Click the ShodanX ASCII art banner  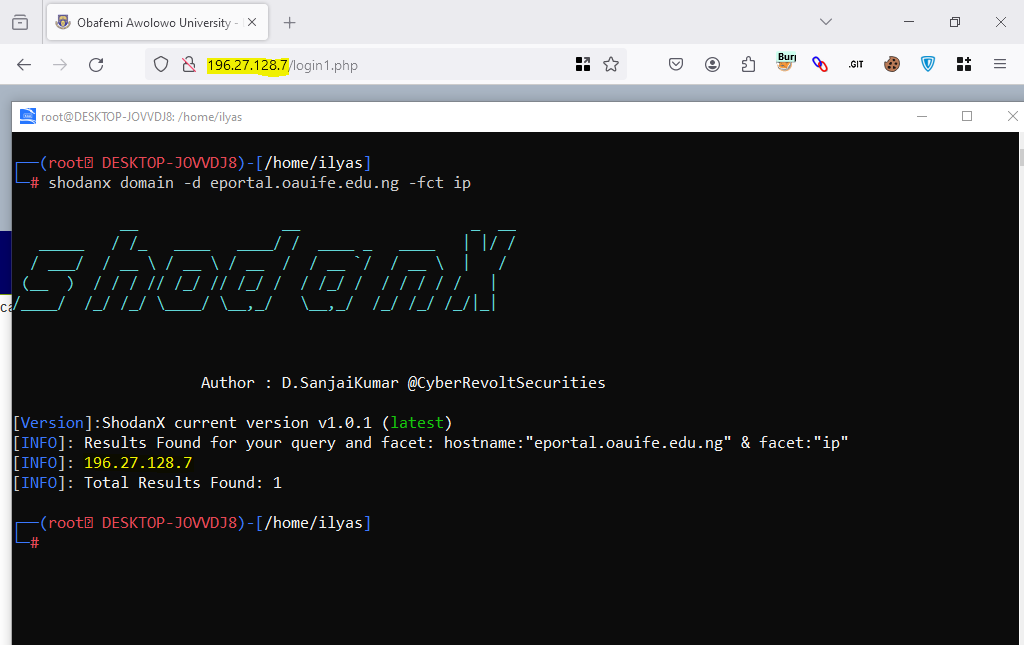[266, 270]
